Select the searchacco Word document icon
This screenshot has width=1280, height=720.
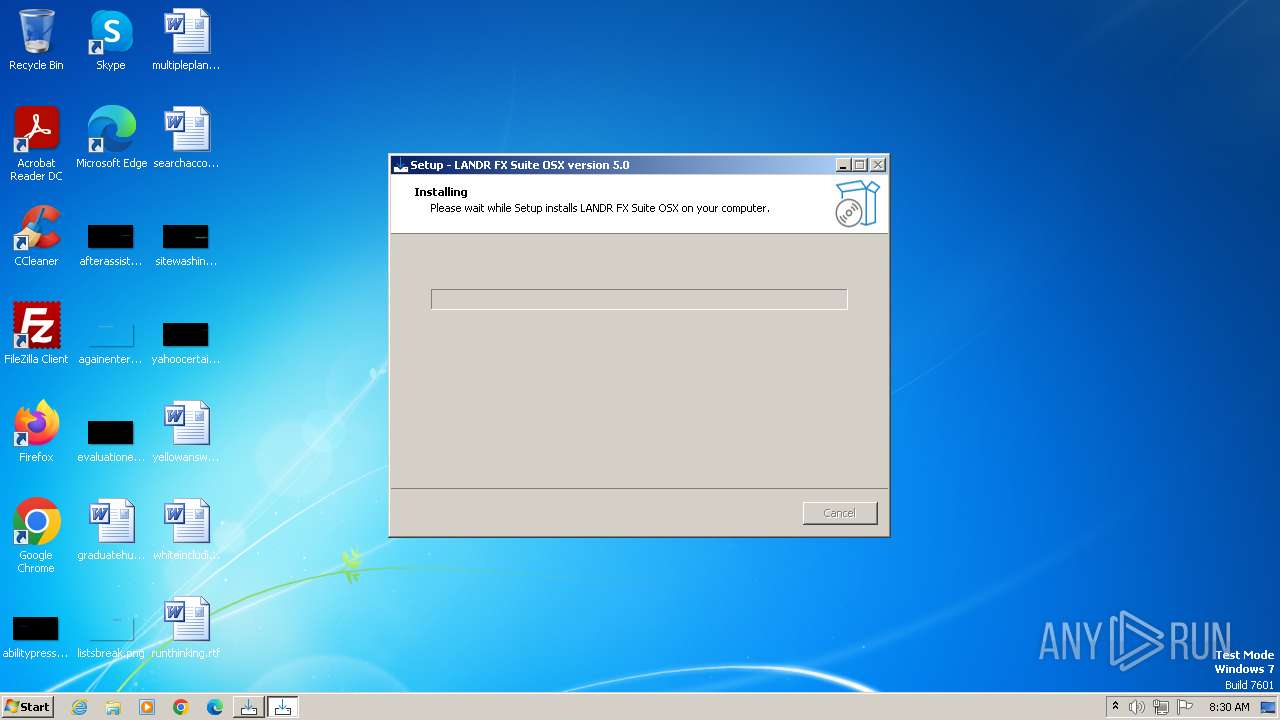(186, 139)
